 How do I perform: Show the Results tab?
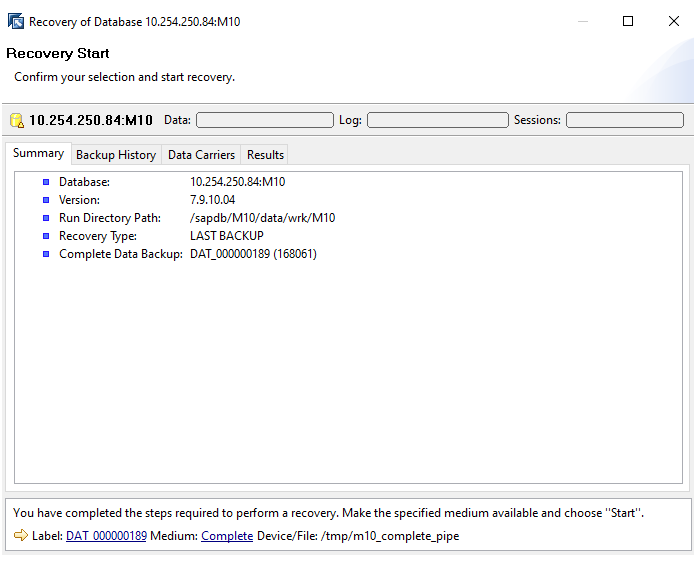tap(266, 155)
